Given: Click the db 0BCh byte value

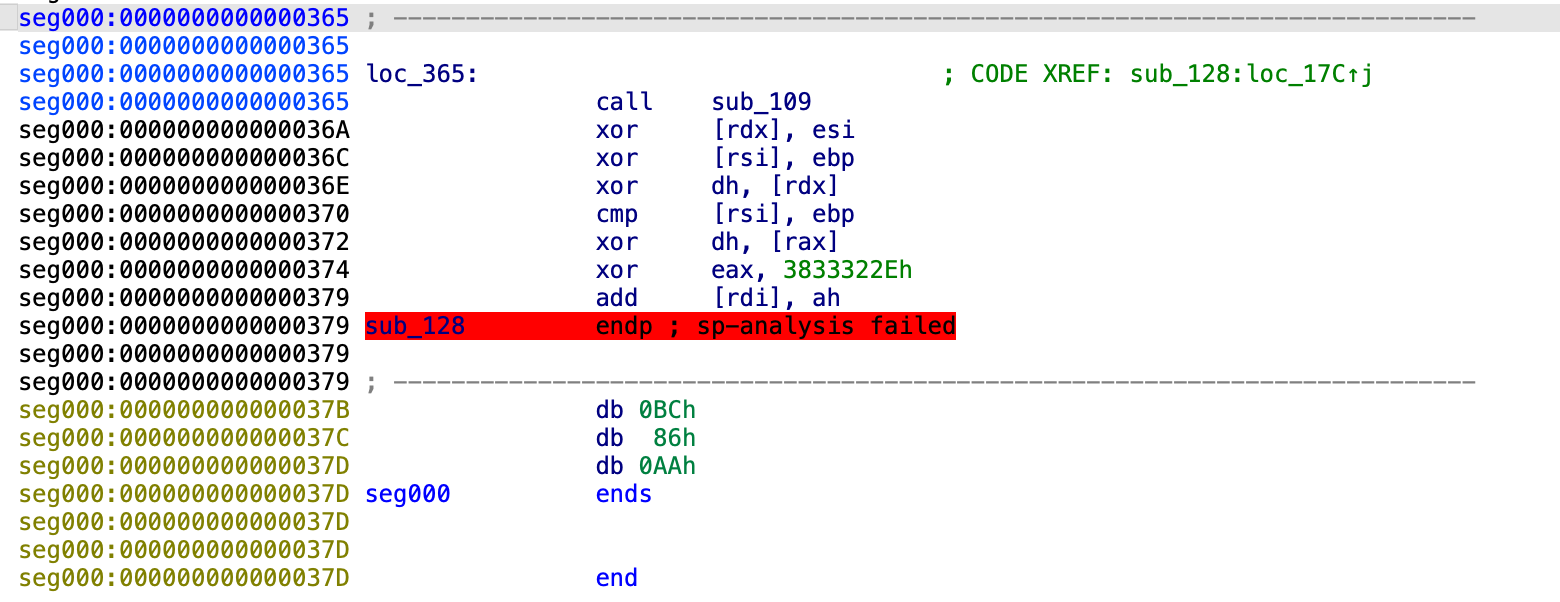Looking at the screenshot, I should [667, 410].
